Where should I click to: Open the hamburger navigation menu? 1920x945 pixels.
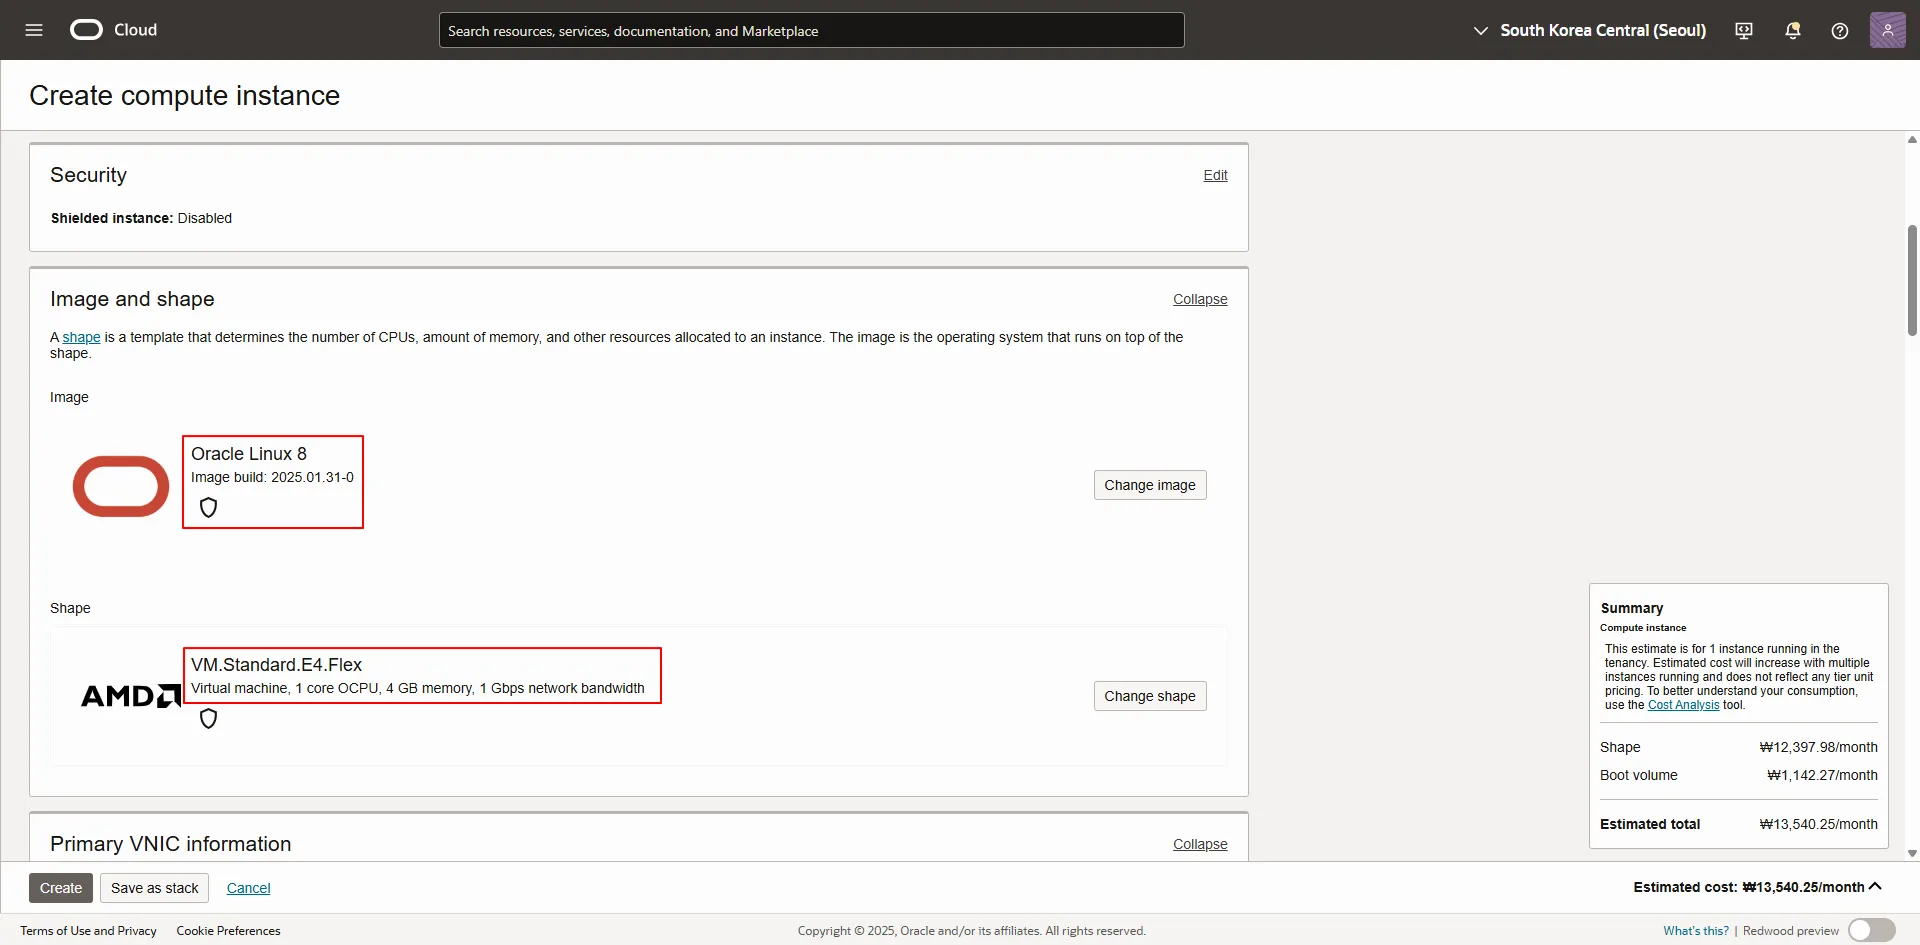pyautogui.click(x=34, y=30)
